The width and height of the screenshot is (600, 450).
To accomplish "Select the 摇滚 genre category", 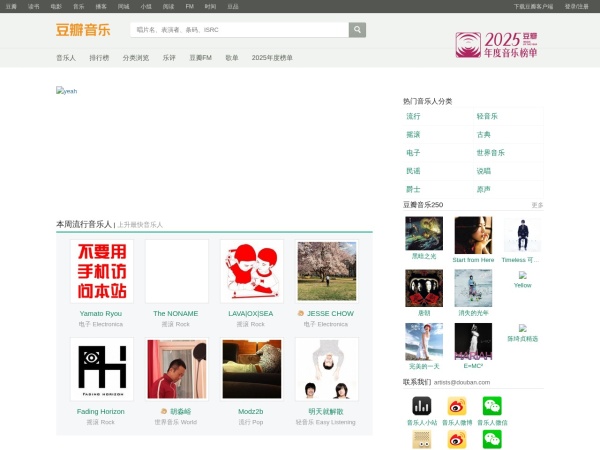I will [413, 135].
